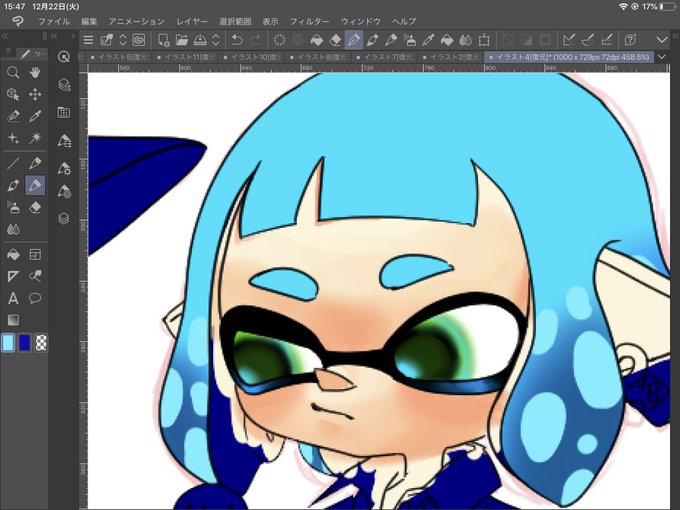Select the Hand pan tool

coord(35,72)
